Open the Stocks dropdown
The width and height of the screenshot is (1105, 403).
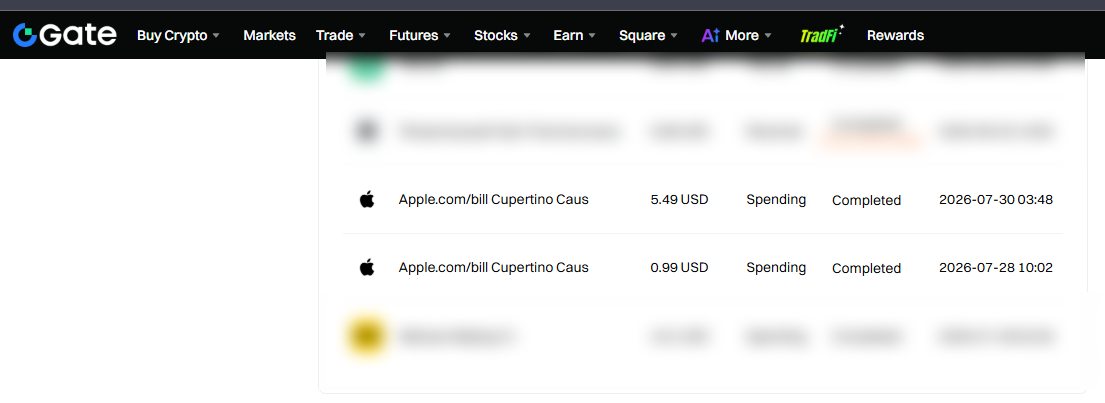tap(502, 35)
